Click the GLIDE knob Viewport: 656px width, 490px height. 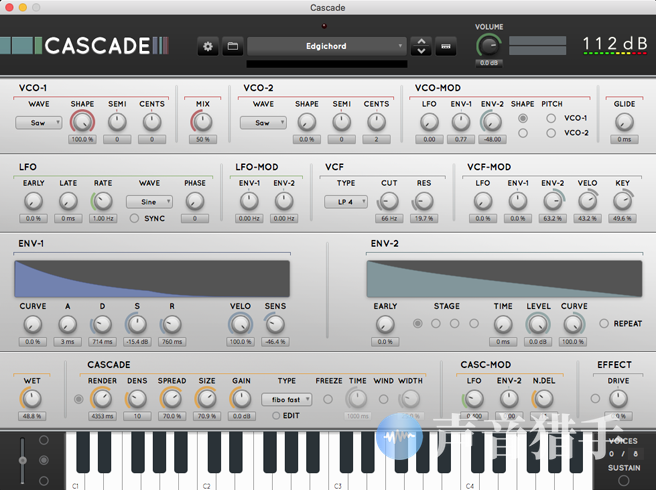point(624,122)
